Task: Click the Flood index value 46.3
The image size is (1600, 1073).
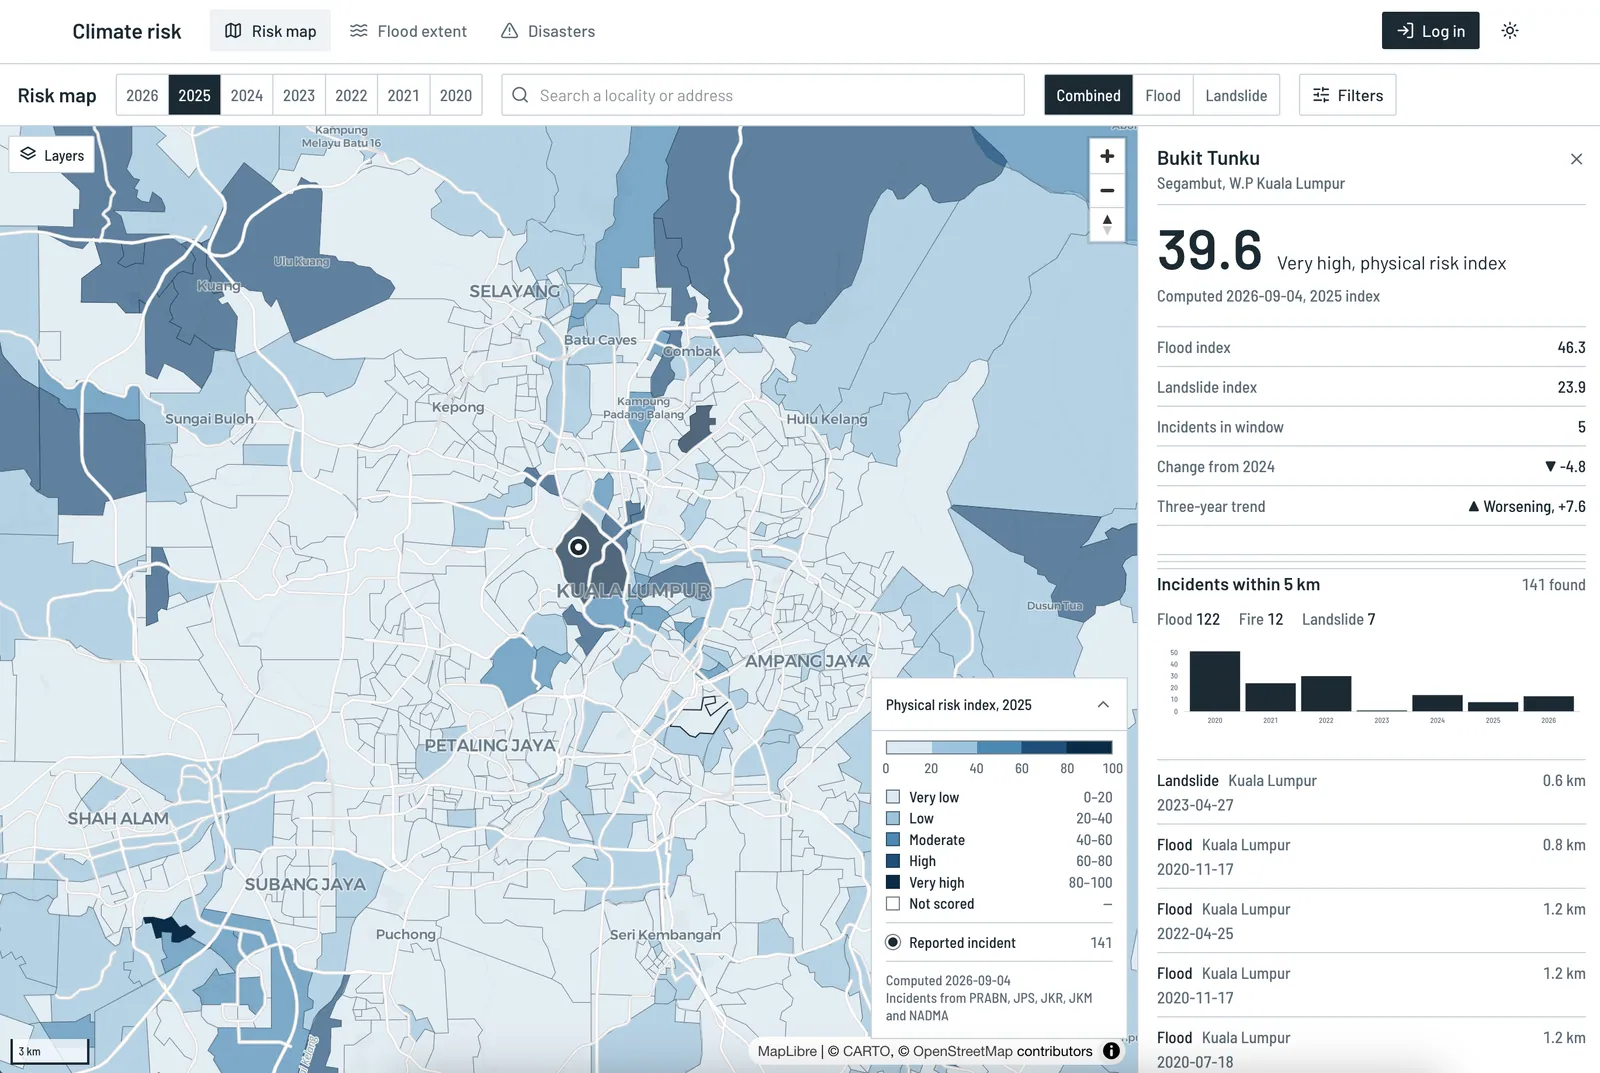Action: click(1571, 347)
